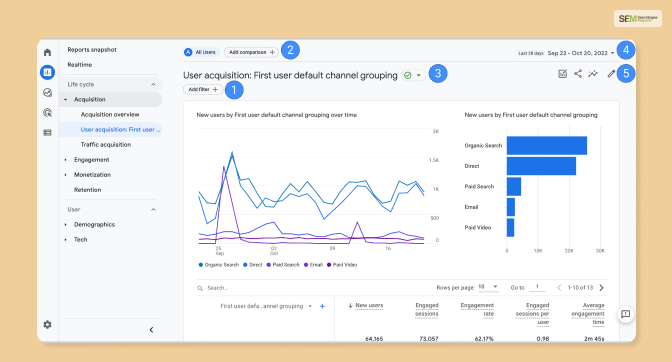Image resolution: width=672 pixels, height=362 pixels.
Task: Open the Rows per page dropdown
Action: click(x=488, y=287)
